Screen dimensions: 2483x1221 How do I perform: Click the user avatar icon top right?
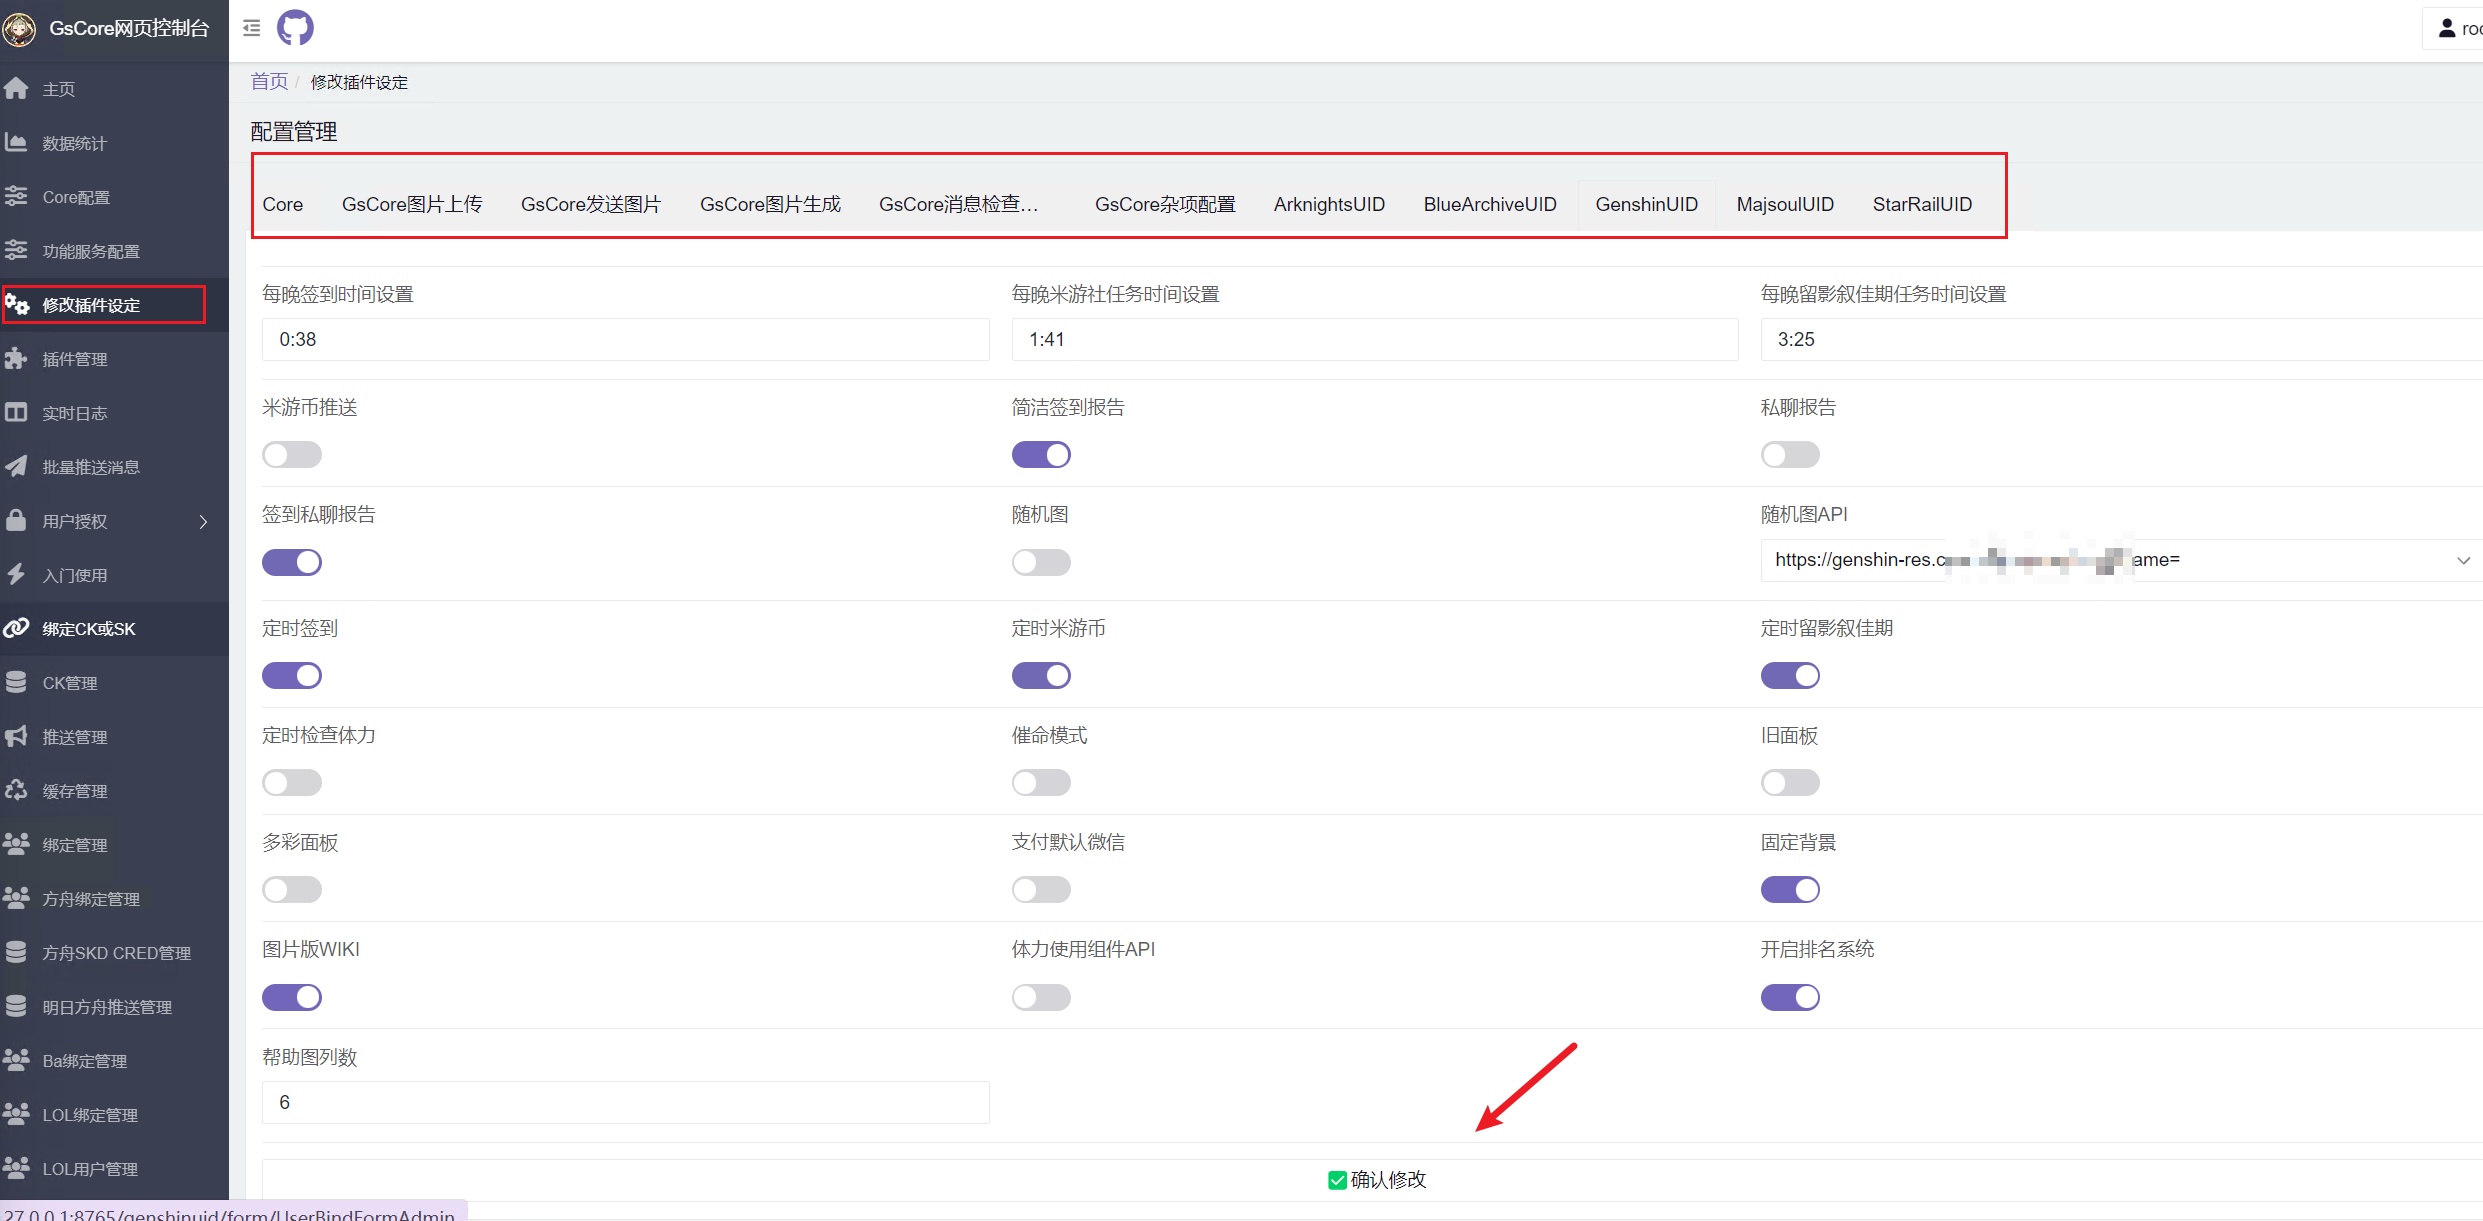[2447, 28]
